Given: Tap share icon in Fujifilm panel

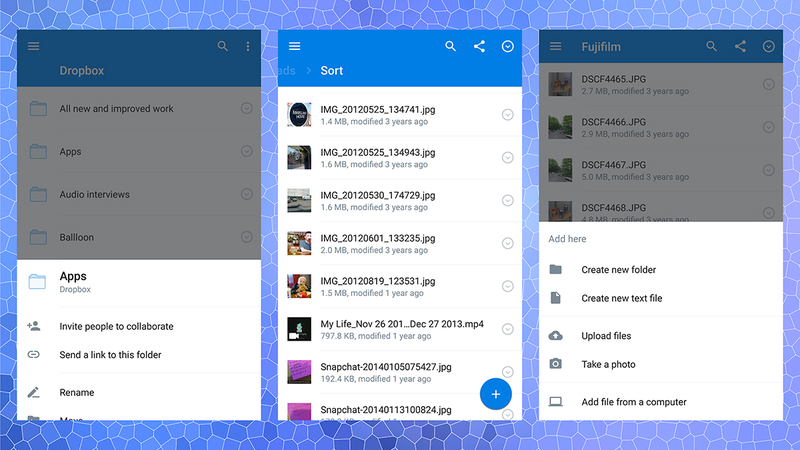Looking at the screenshot, I should [x=740, y=46].
